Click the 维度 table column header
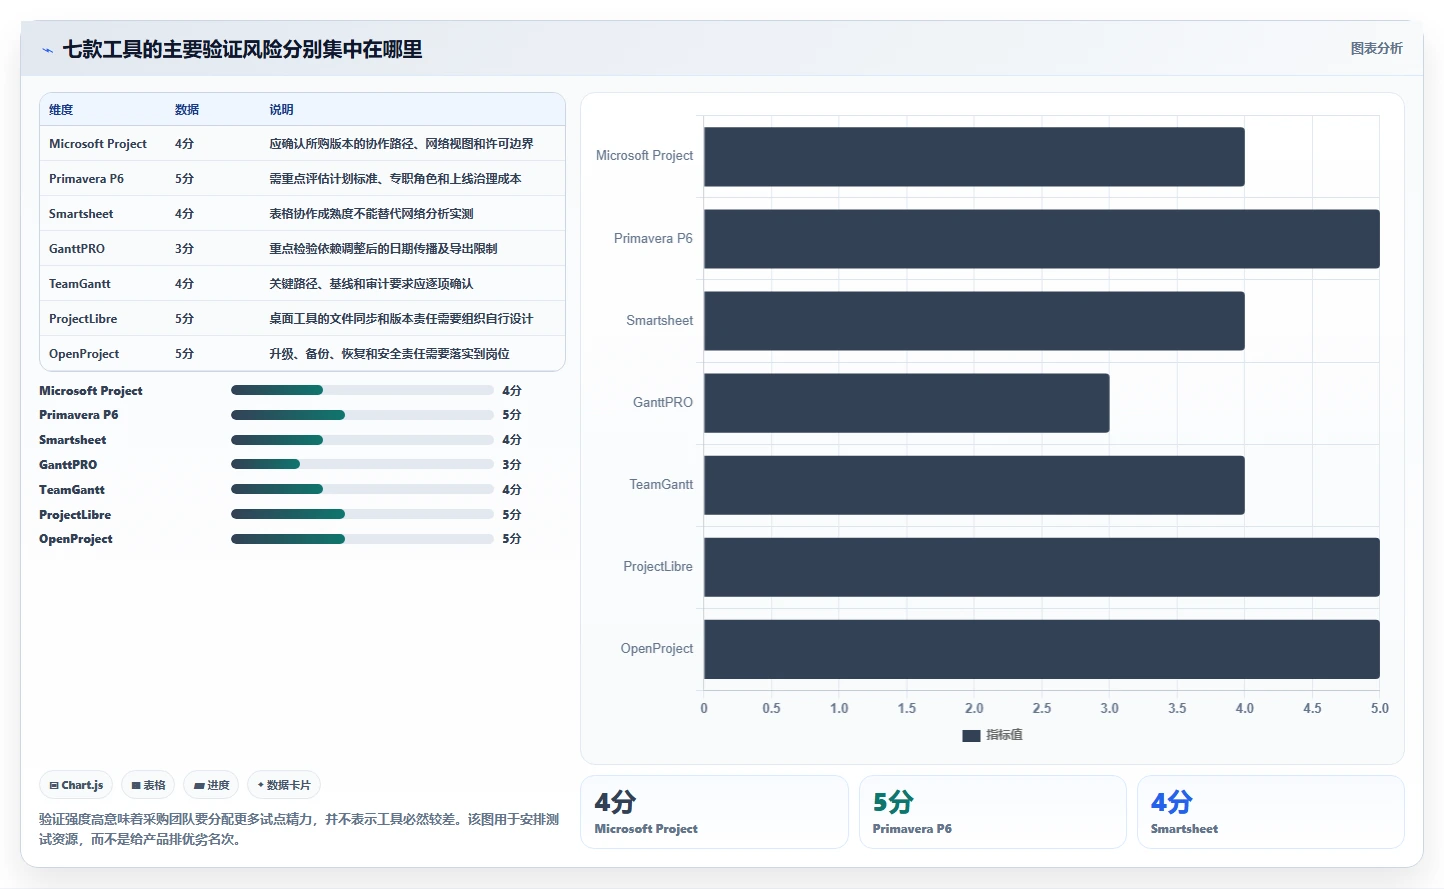1444x889 pixels. pos(61,110)
